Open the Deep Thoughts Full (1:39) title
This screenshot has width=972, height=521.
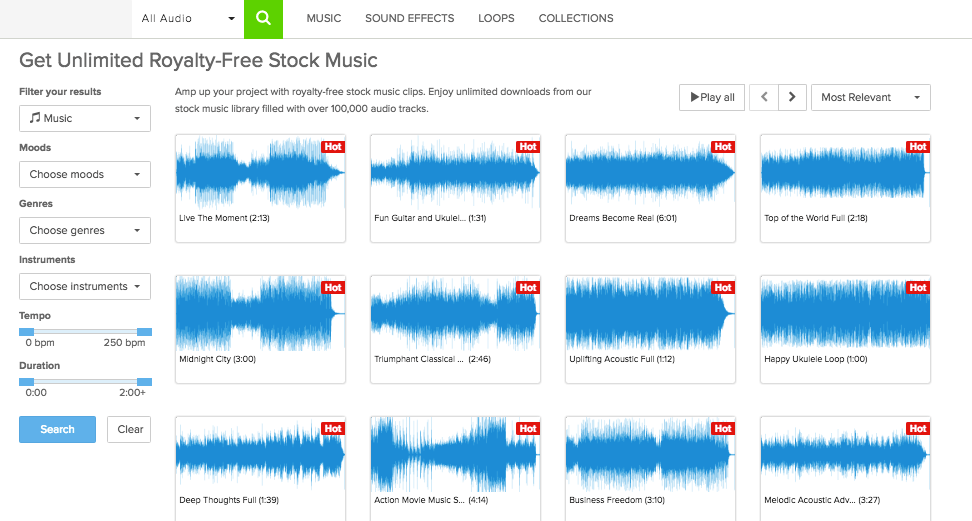coord(229,500)
